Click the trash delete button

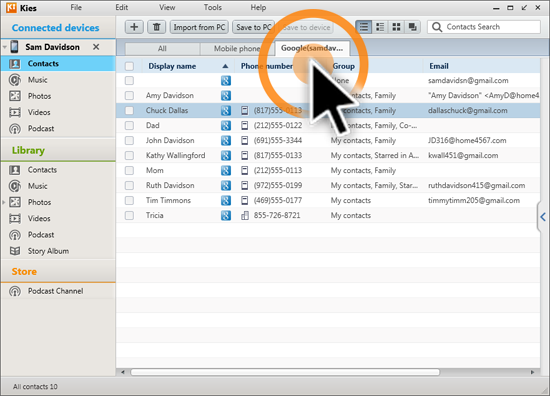pos(156,27)
